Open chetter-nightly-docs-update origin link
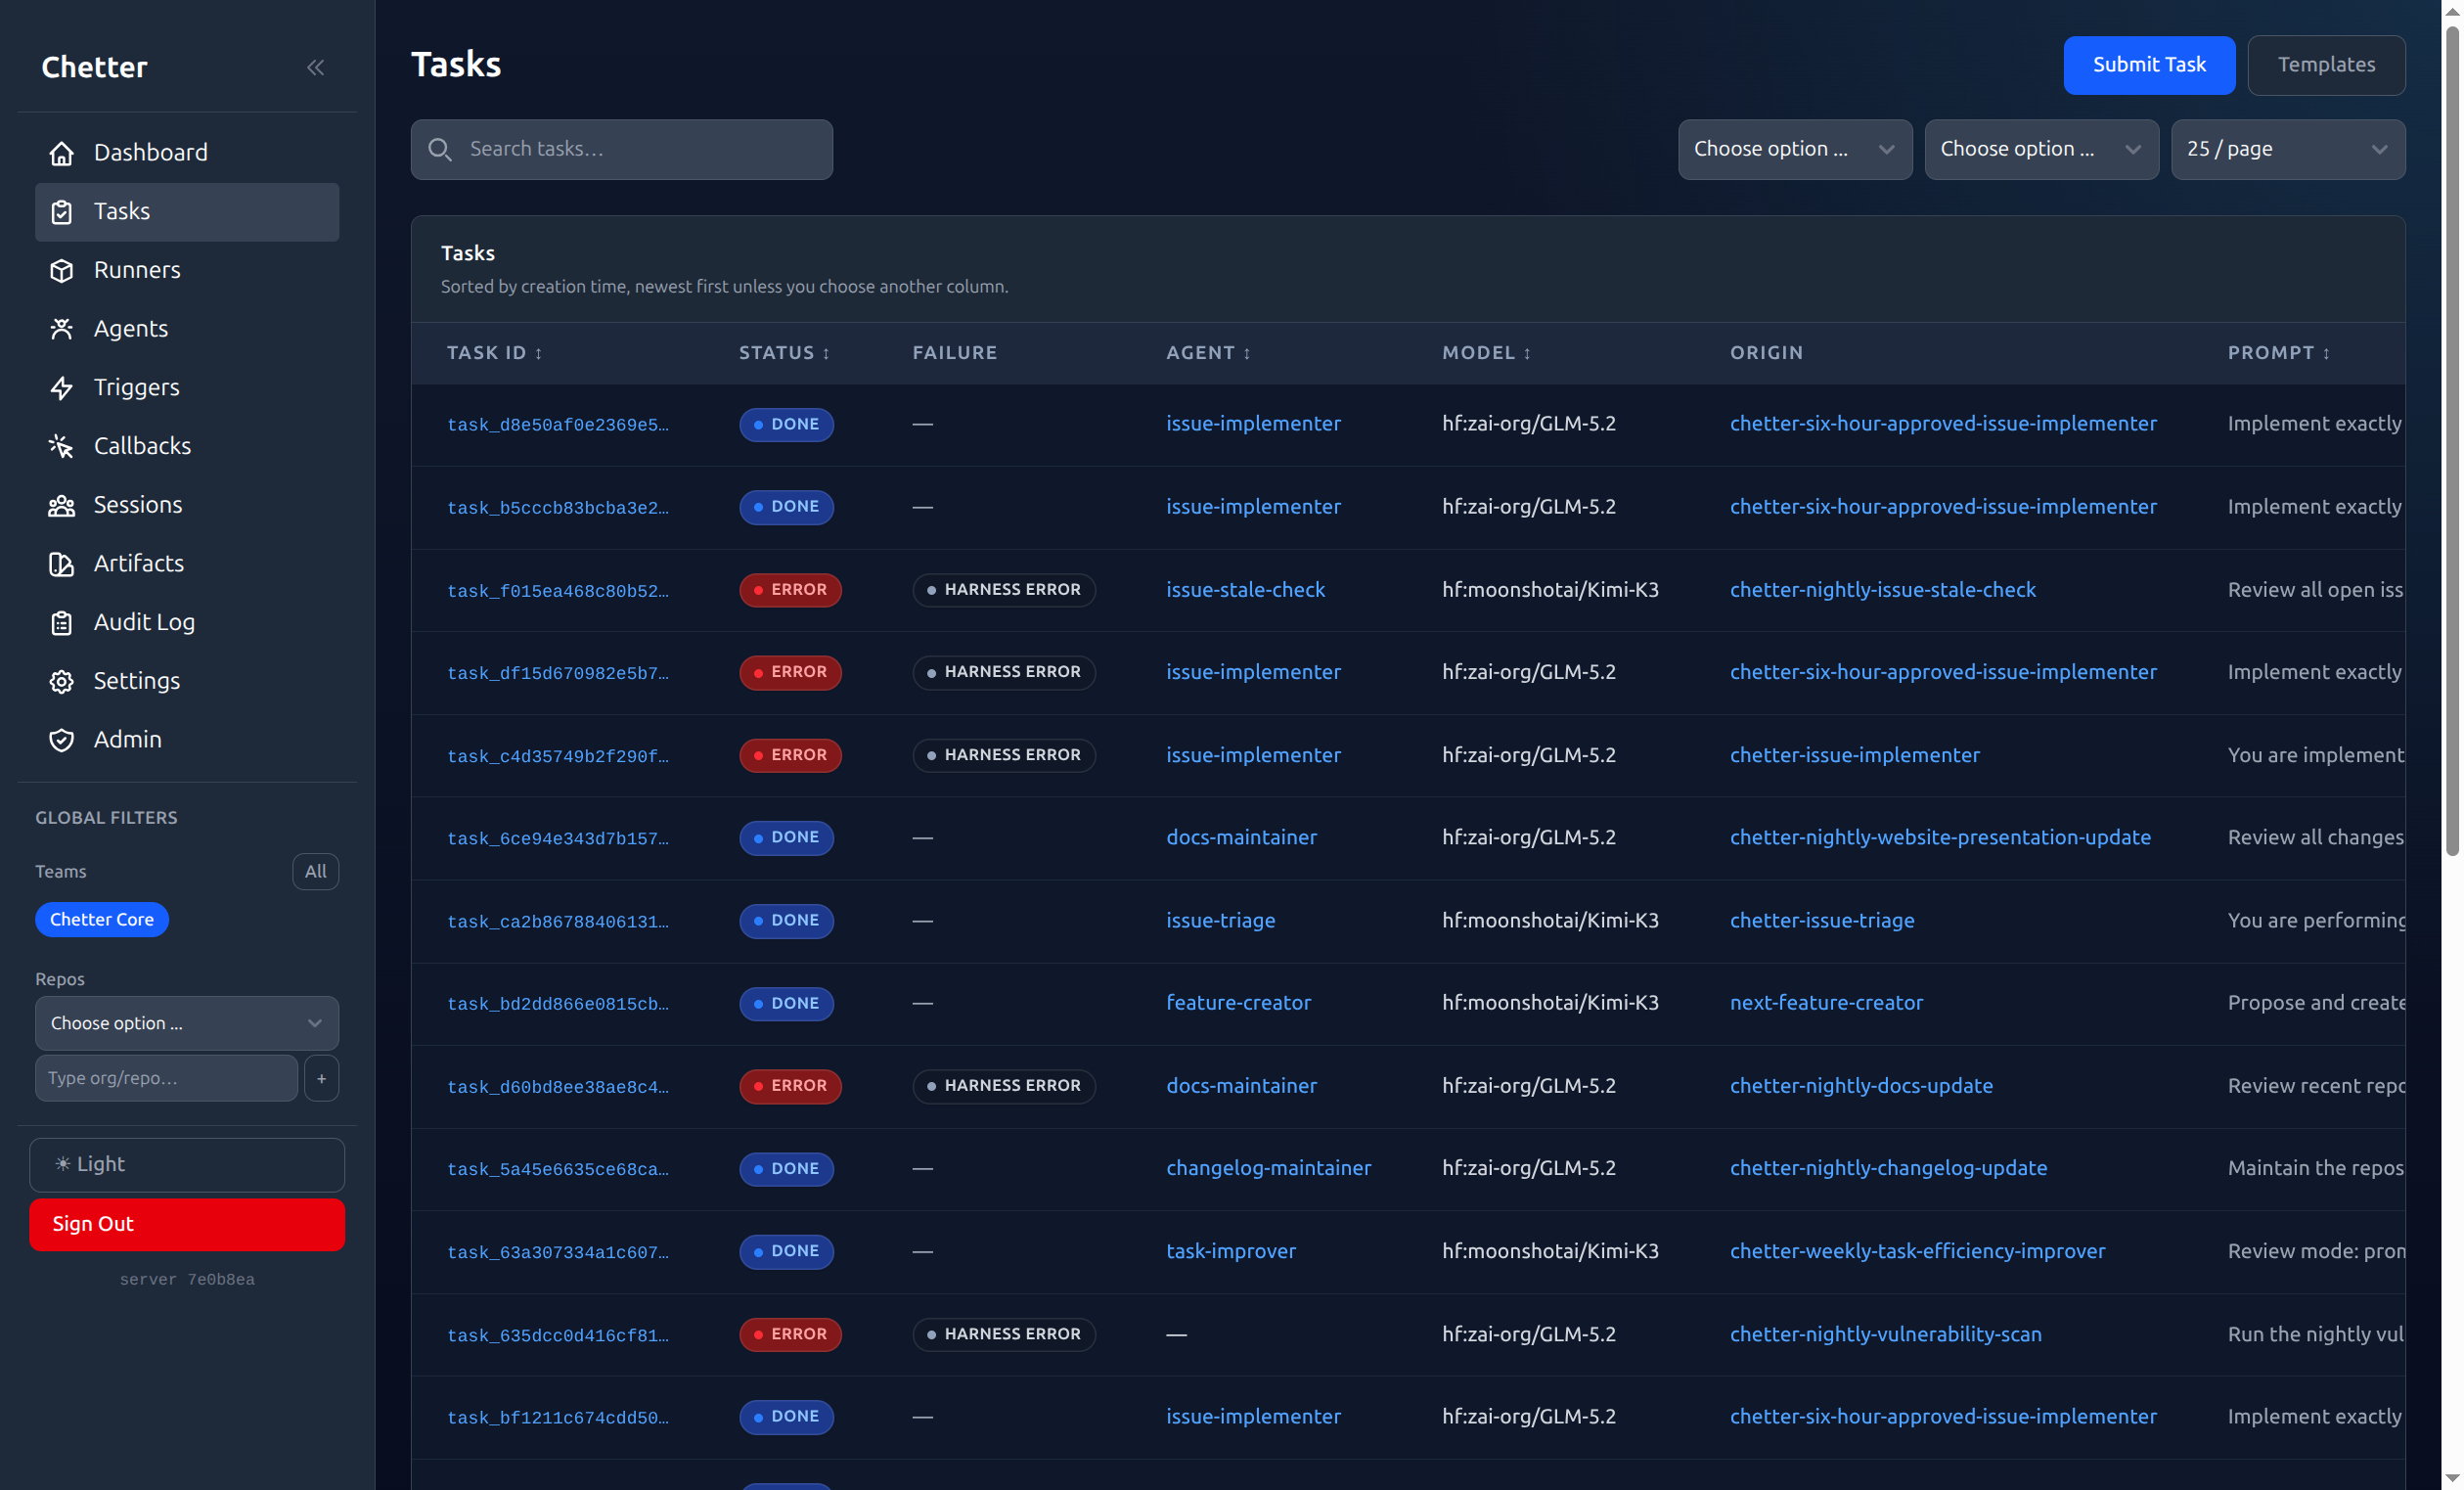This screenshot has width=2464, height=1490. coord(1861,1086)
